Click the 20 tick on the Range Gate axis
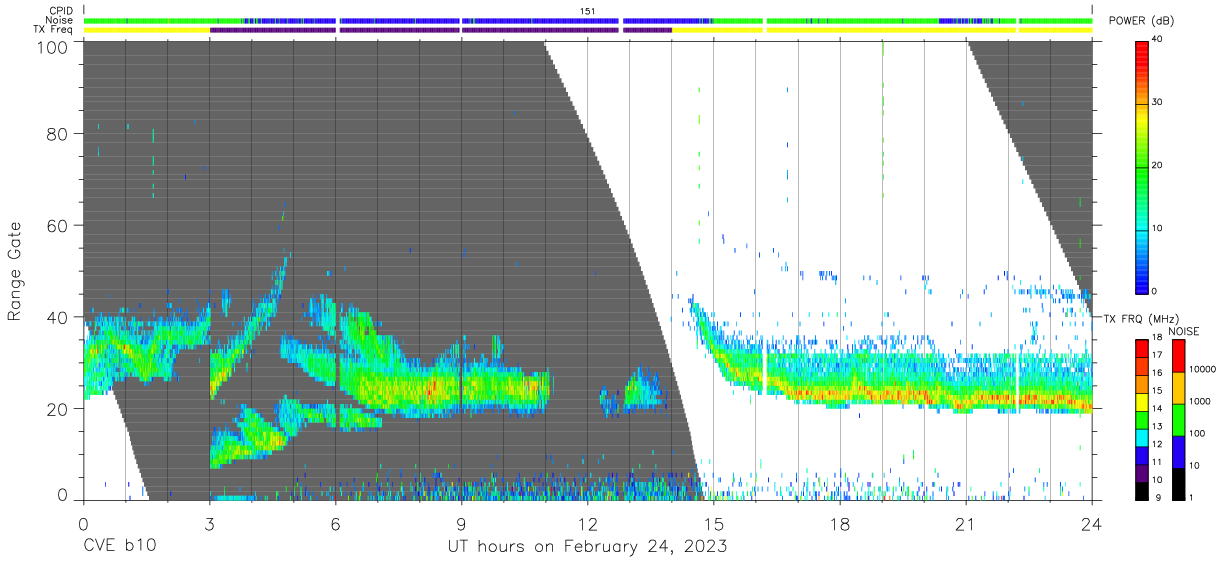The height and width of the screenshot is (567, 1228). [x=59, y=409]
